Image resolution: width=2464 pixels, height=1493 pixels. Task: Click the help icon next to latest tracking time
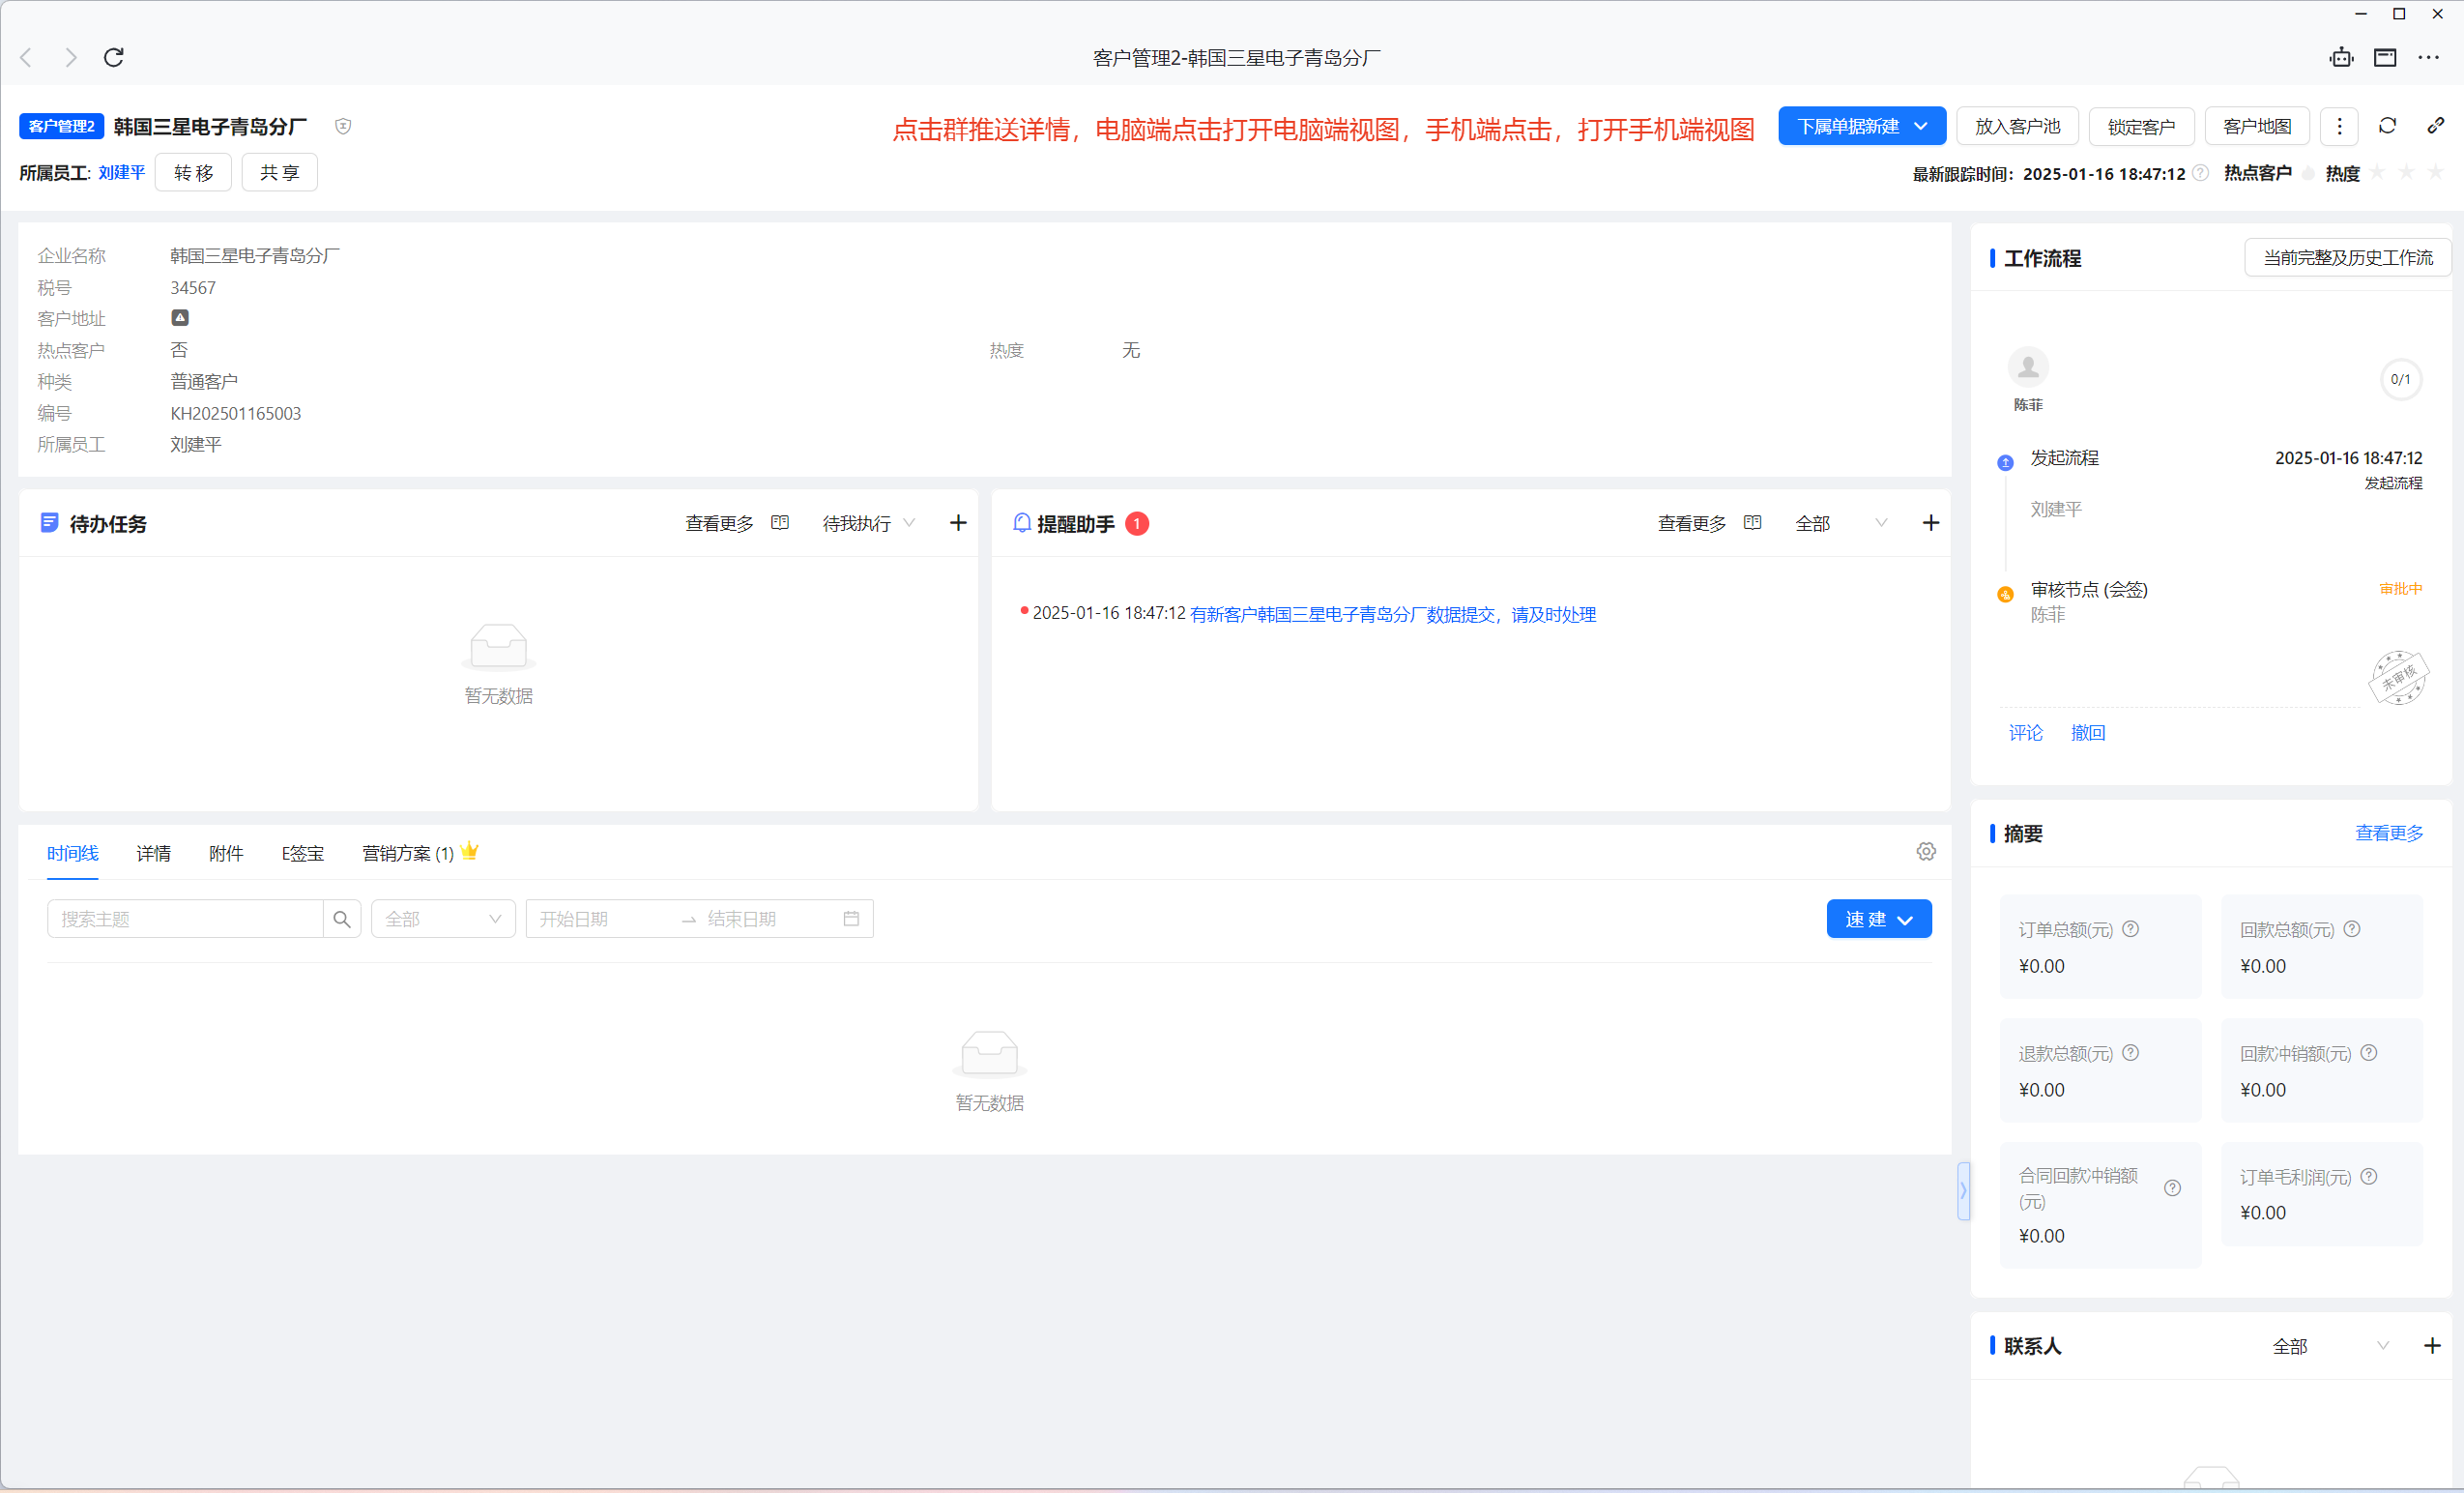tap(2200, 173)
